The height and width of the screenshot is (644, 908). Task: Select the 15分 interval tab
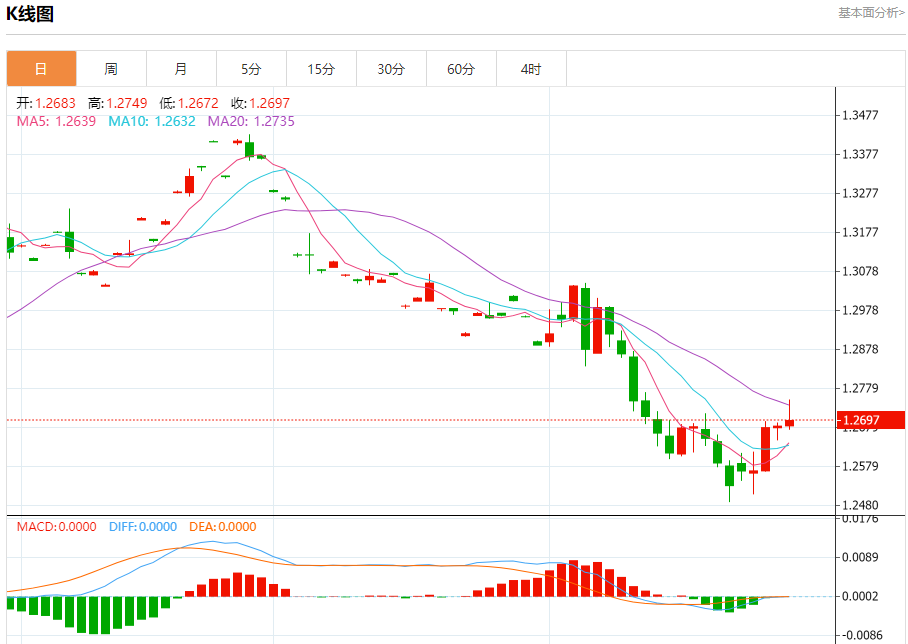[x=321, y=69]
